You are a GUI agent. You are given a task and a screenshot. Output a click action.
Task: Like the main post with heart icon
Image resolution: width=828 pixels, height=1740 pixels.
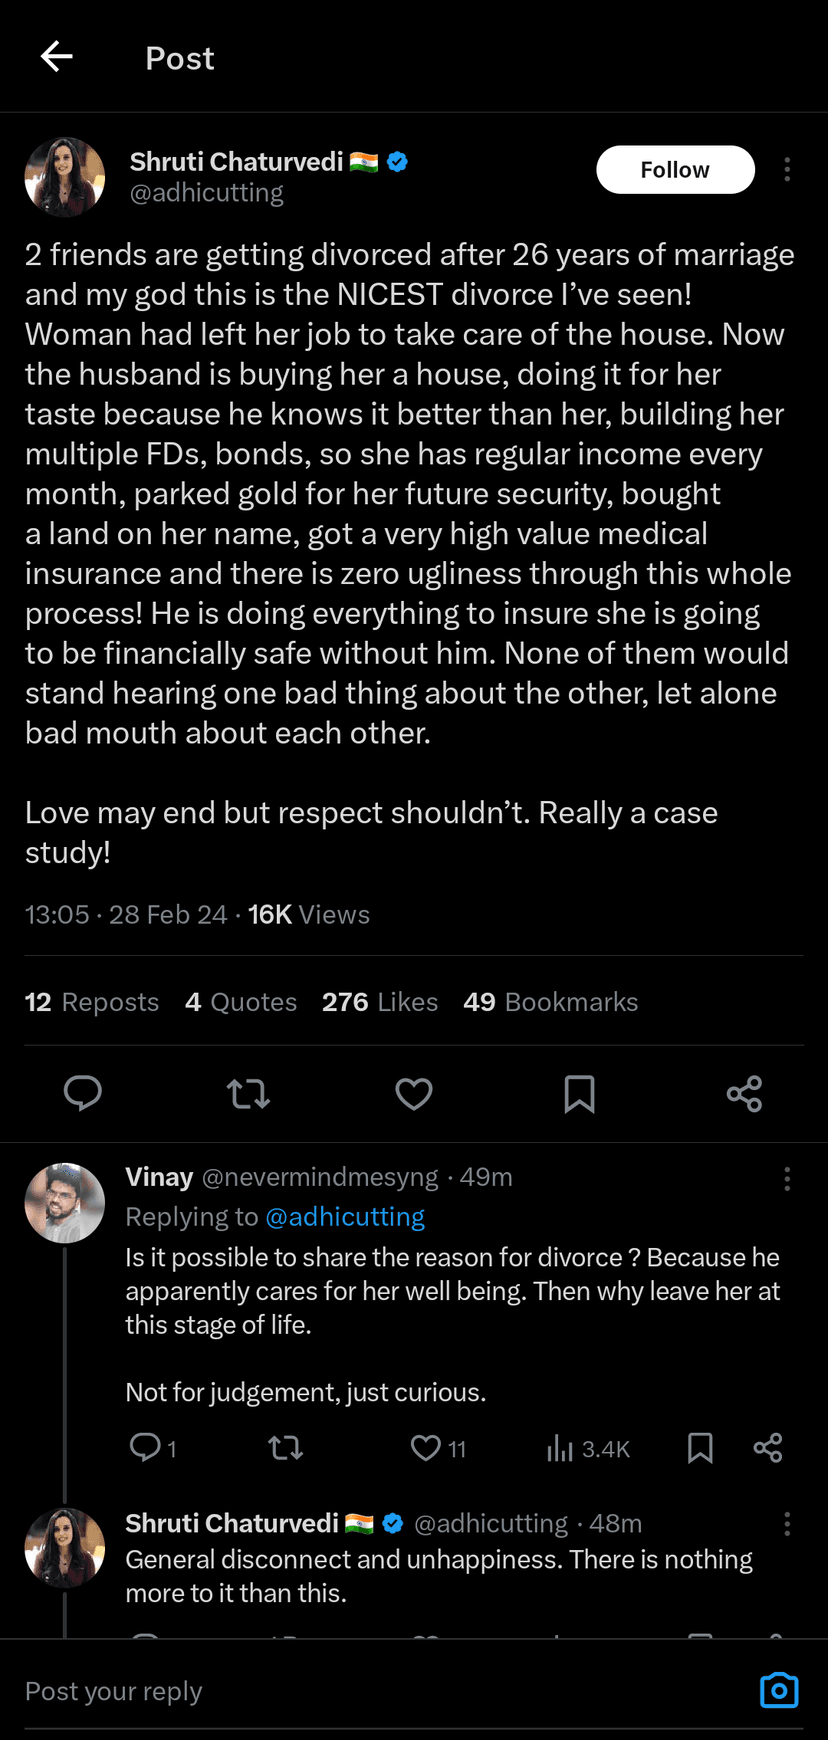click(x=414, y=1093)
